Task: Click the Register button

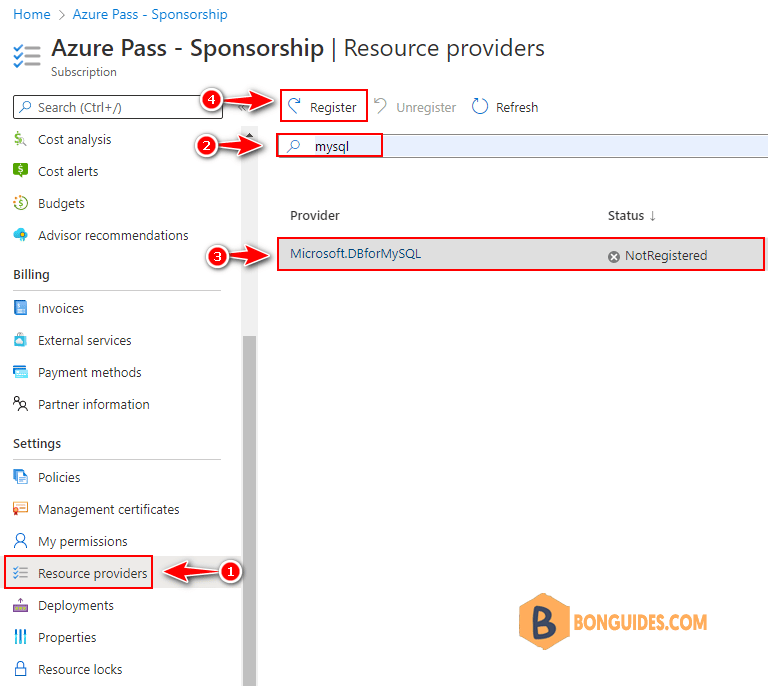Action: point(323,106)
